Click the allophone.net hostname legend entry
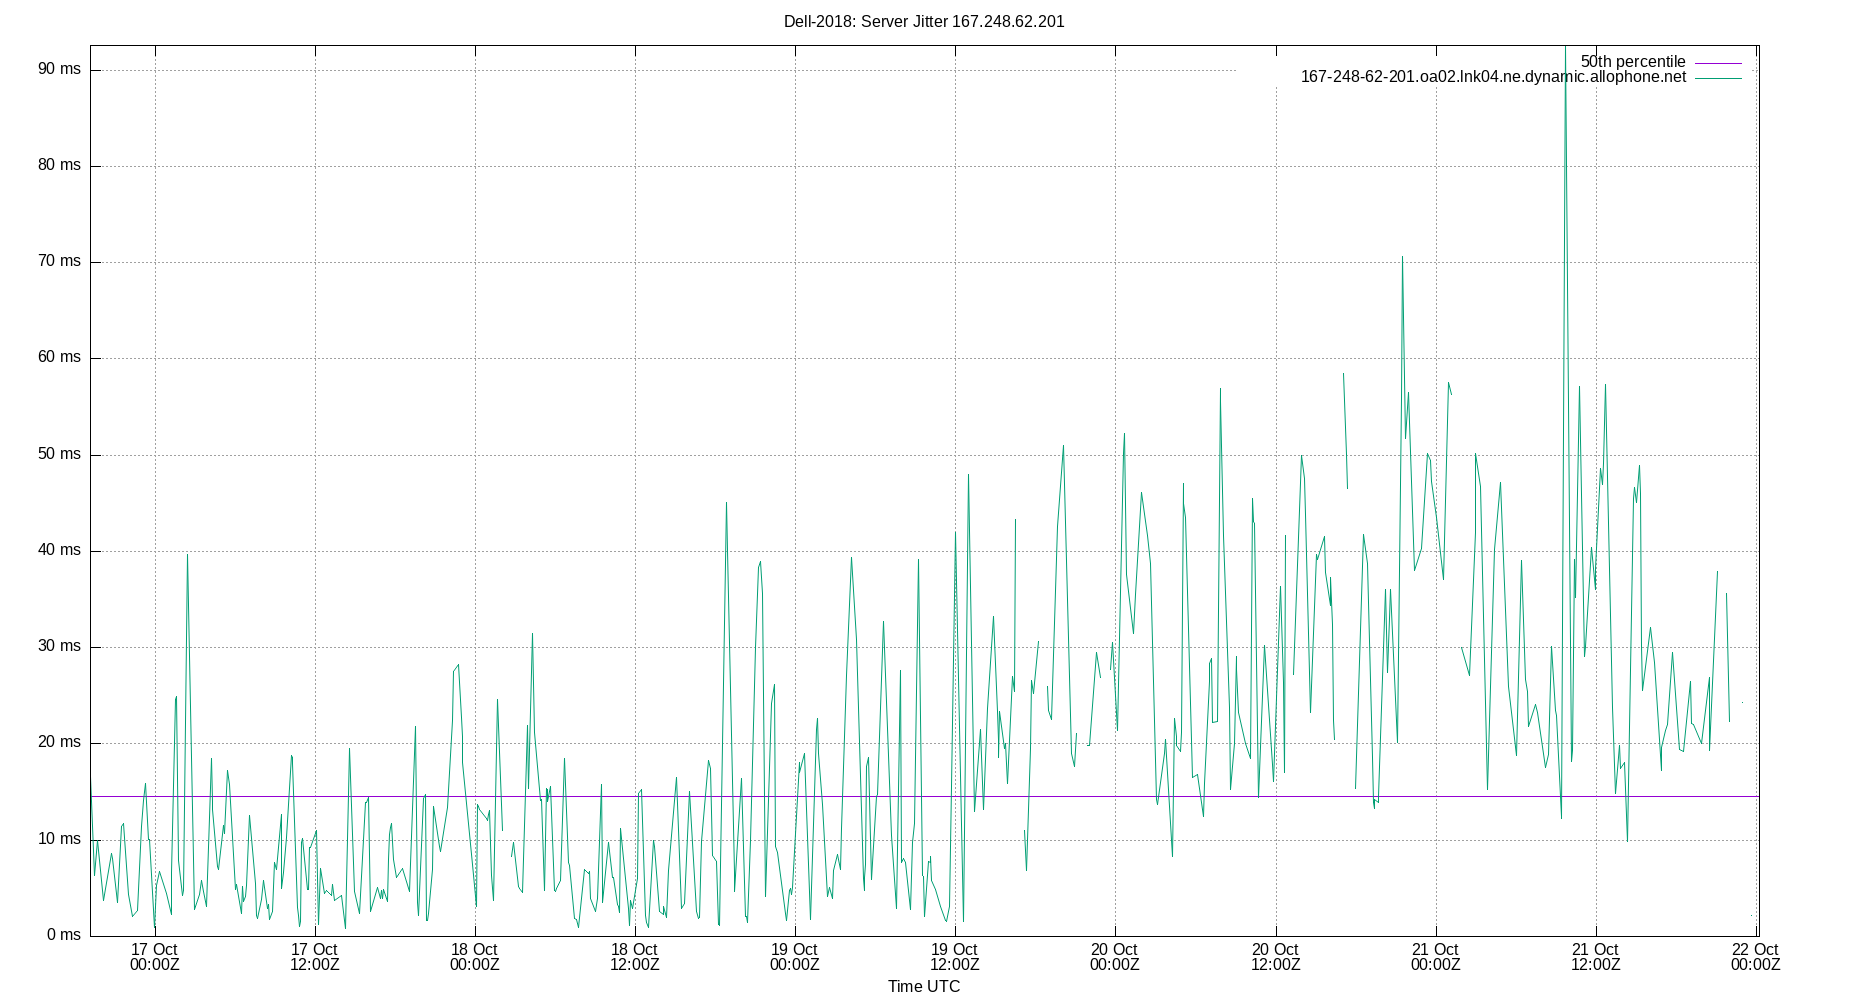This screenshot has height=1000, width=1850. click(x=1493, y=77)
